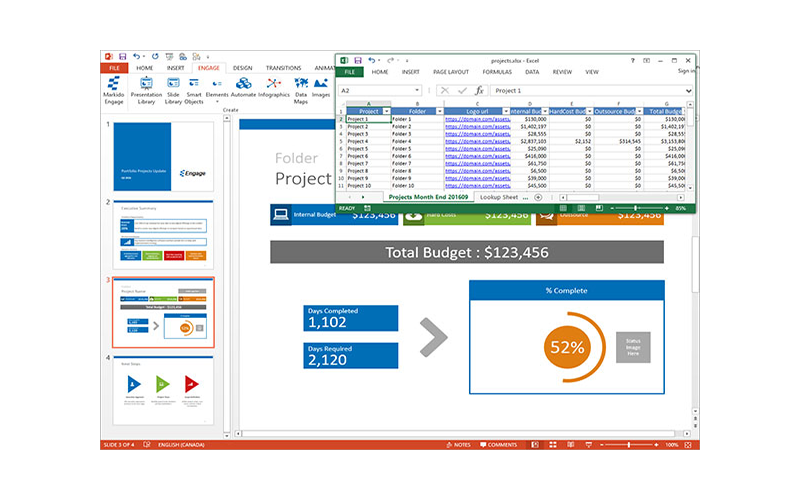The height and width of the screenshot is (500, 800).
Task: Start PowerPoint Slide Show from status bar
Action: pyautogui.click(x=588, y=445)
